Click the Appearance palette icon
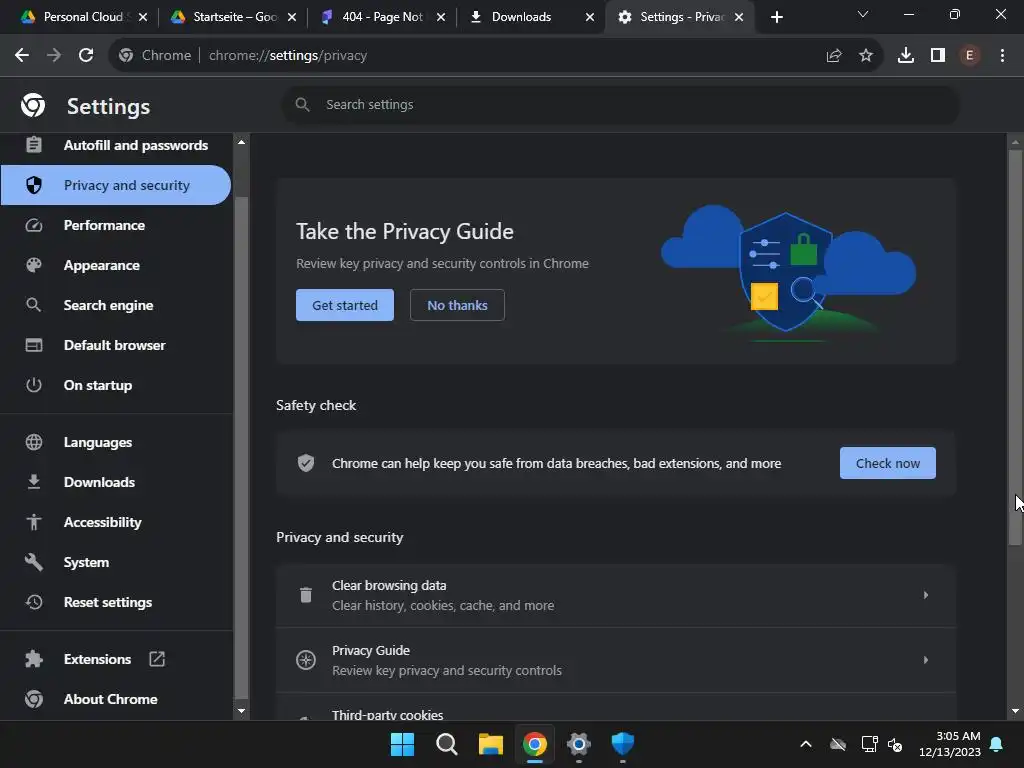Viewport: 1024px width, 768px height. tap(34, 265)
